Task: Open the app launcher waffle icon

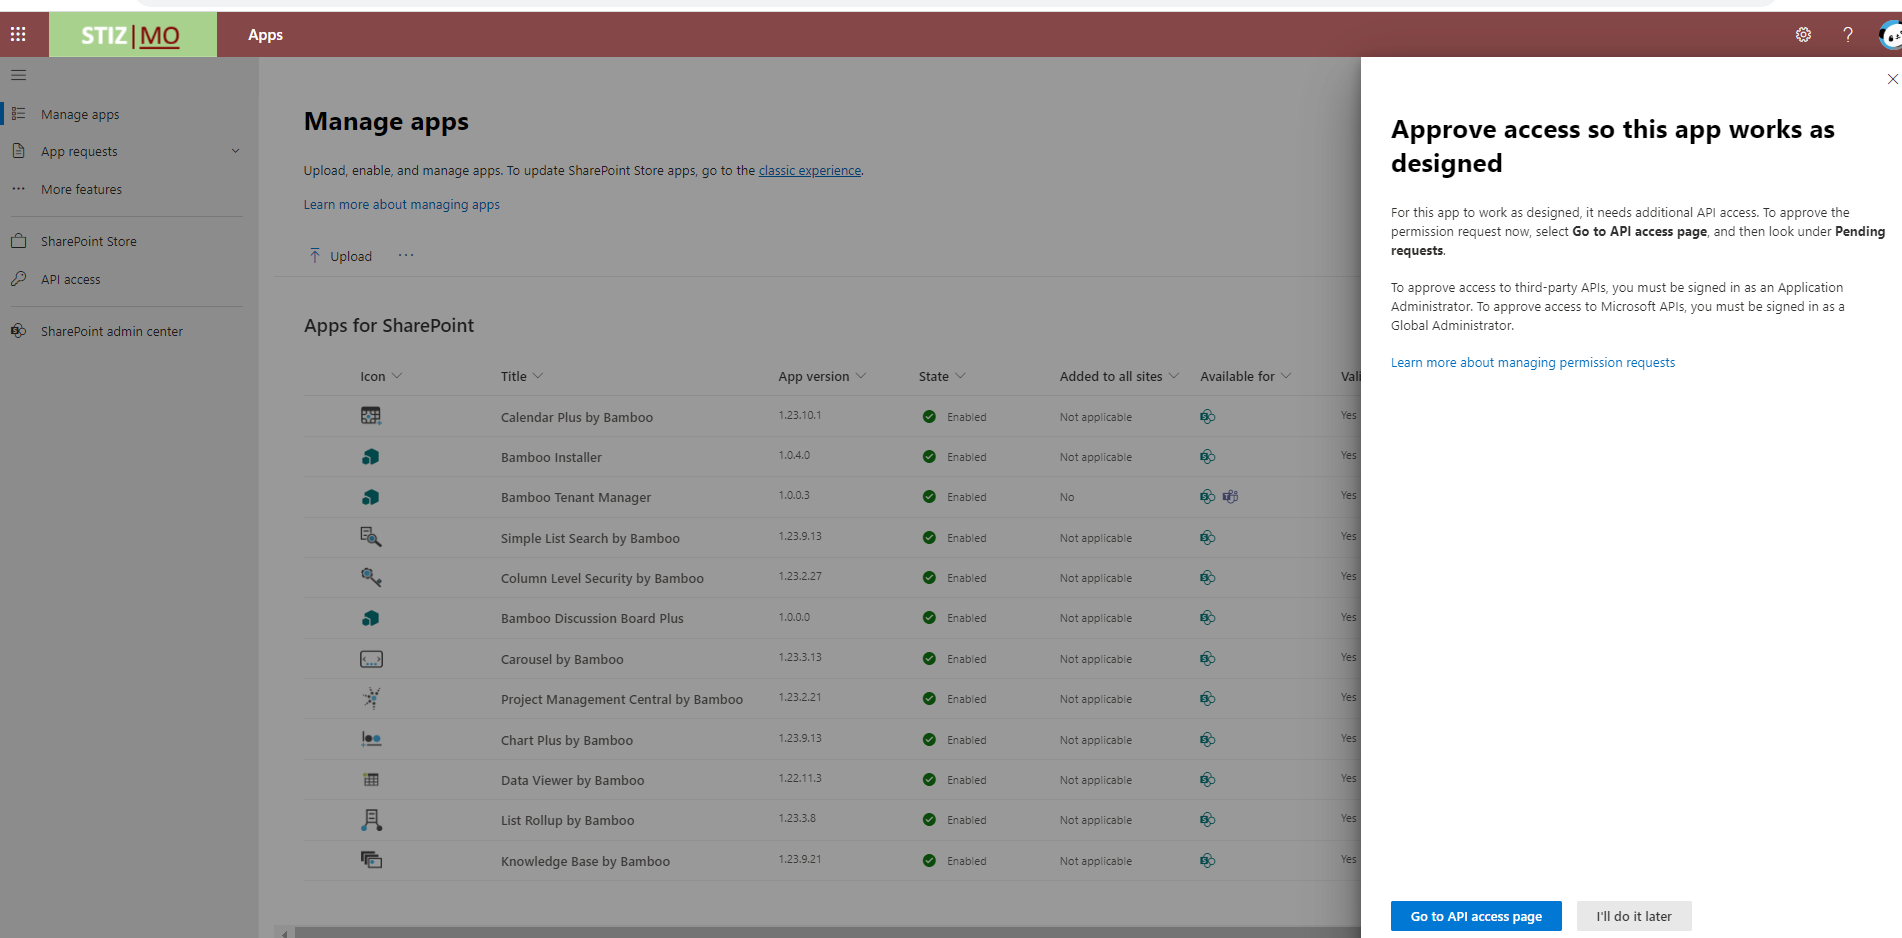Action: (x=18, y=35)
